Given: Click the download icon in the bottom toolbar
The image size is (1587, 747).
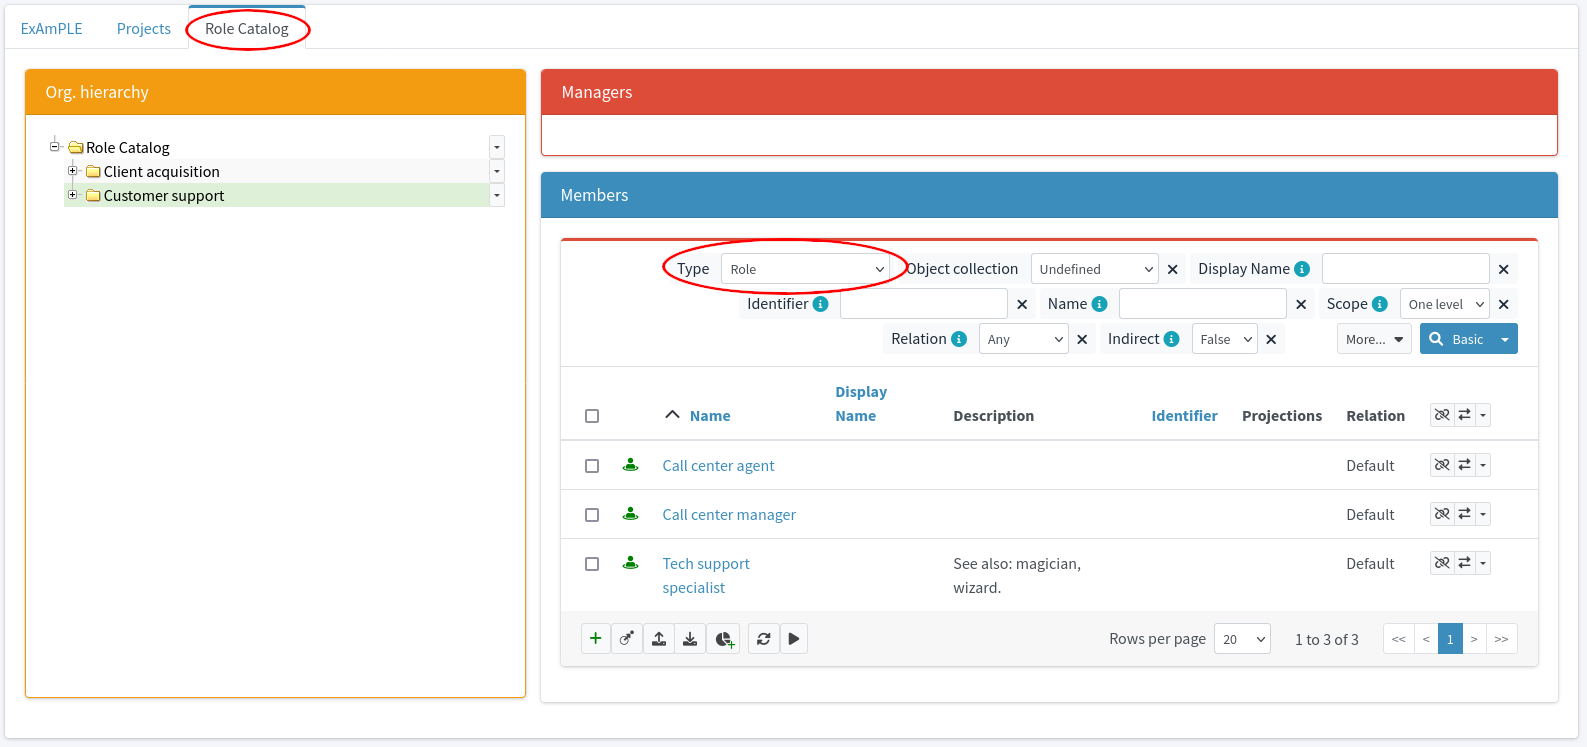Looking at the screenshot, I should (x=690, y=639).
